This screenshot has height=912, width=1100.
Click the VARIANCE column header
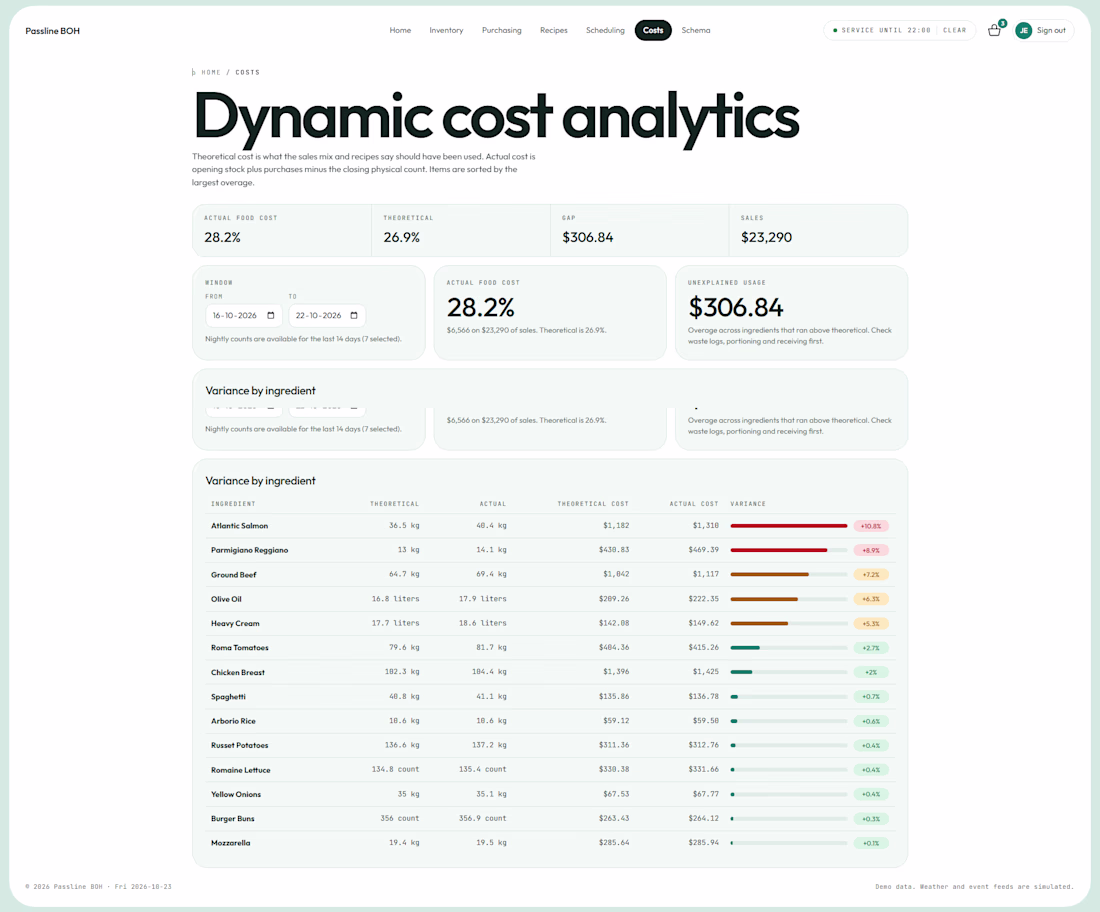[748, 504]
